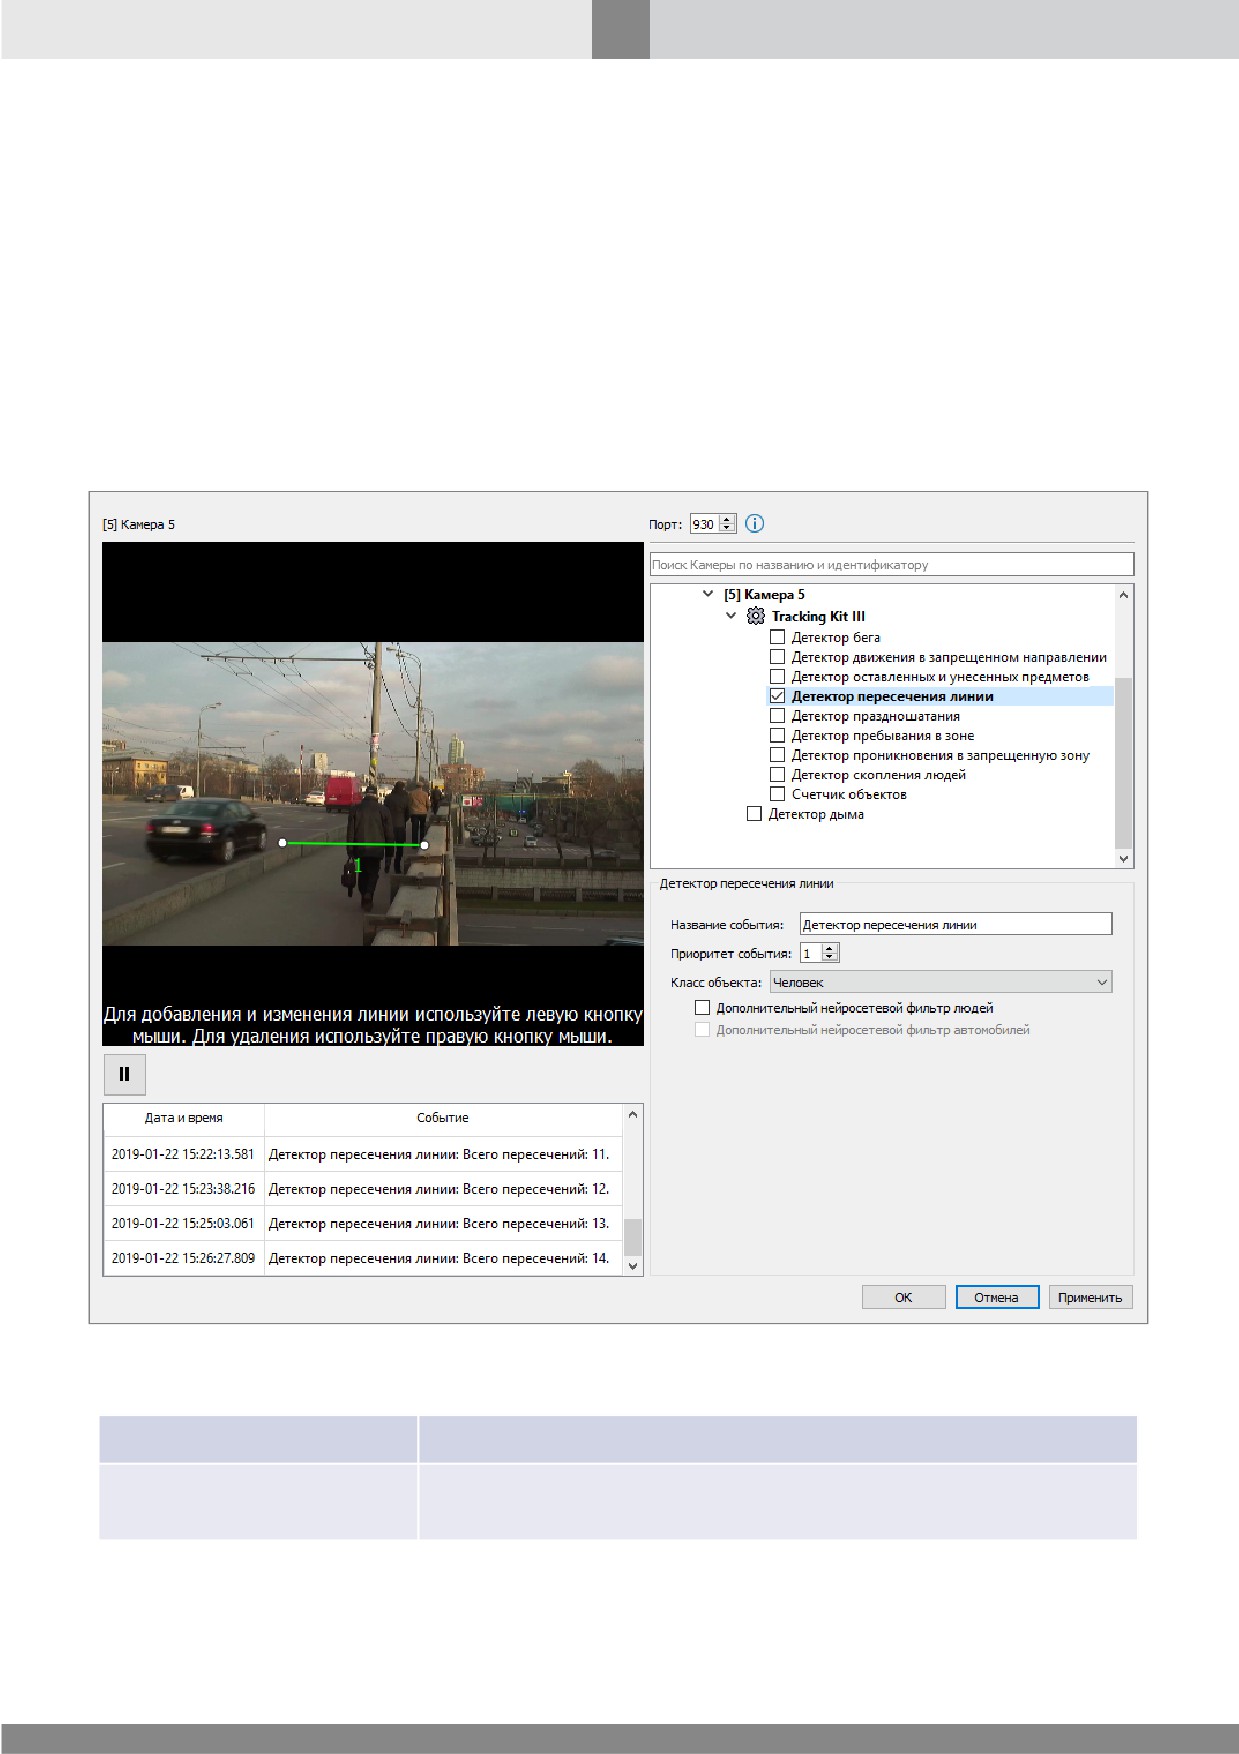Screen dimensions: 1239x1754
Task: Uncheck Детектор пересечения линии checkbox
Action: [x=777, y=696]
